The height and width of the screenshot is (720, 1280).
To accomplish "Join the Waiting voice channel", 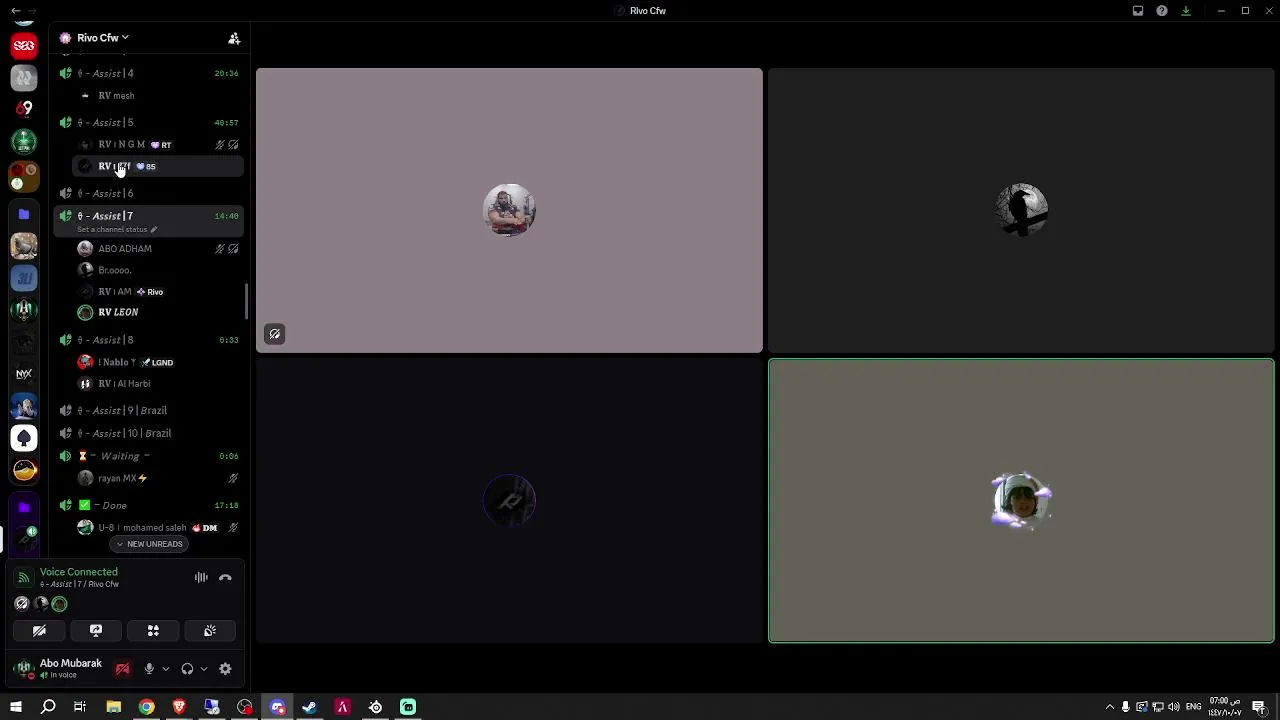I will (148, 456).
